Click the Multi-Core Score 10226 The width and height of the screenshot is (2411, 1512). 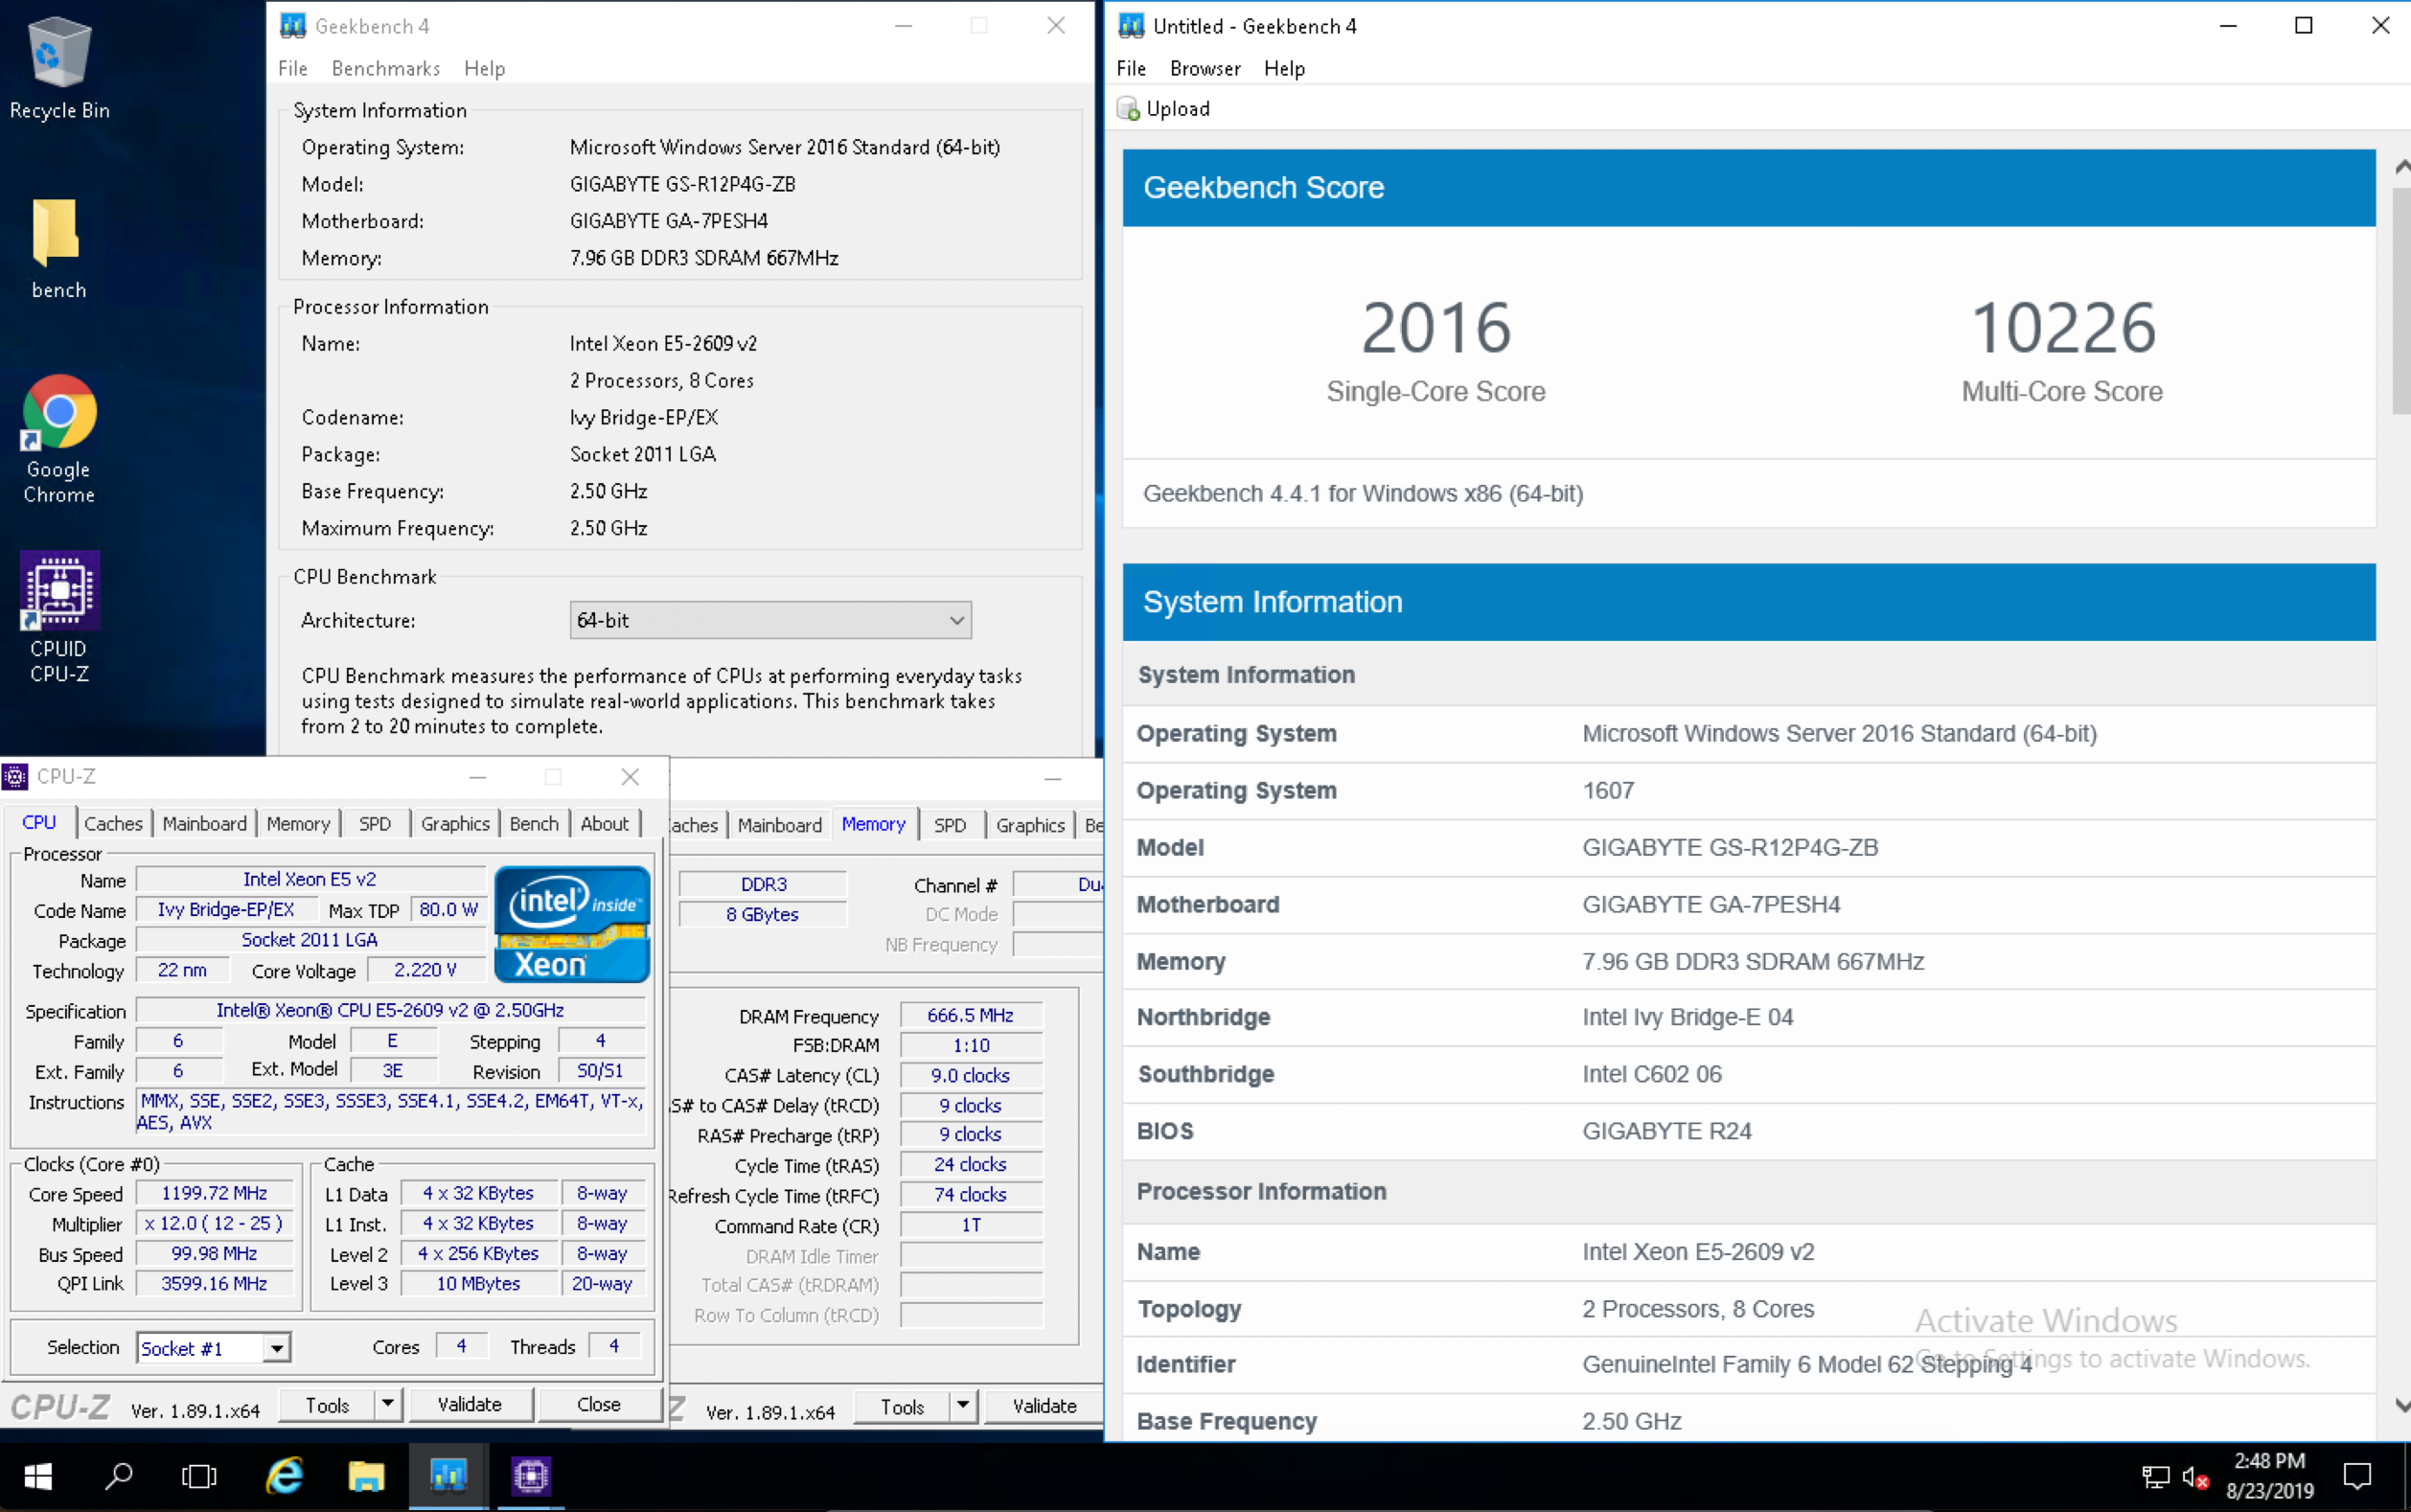point(2062,328)
